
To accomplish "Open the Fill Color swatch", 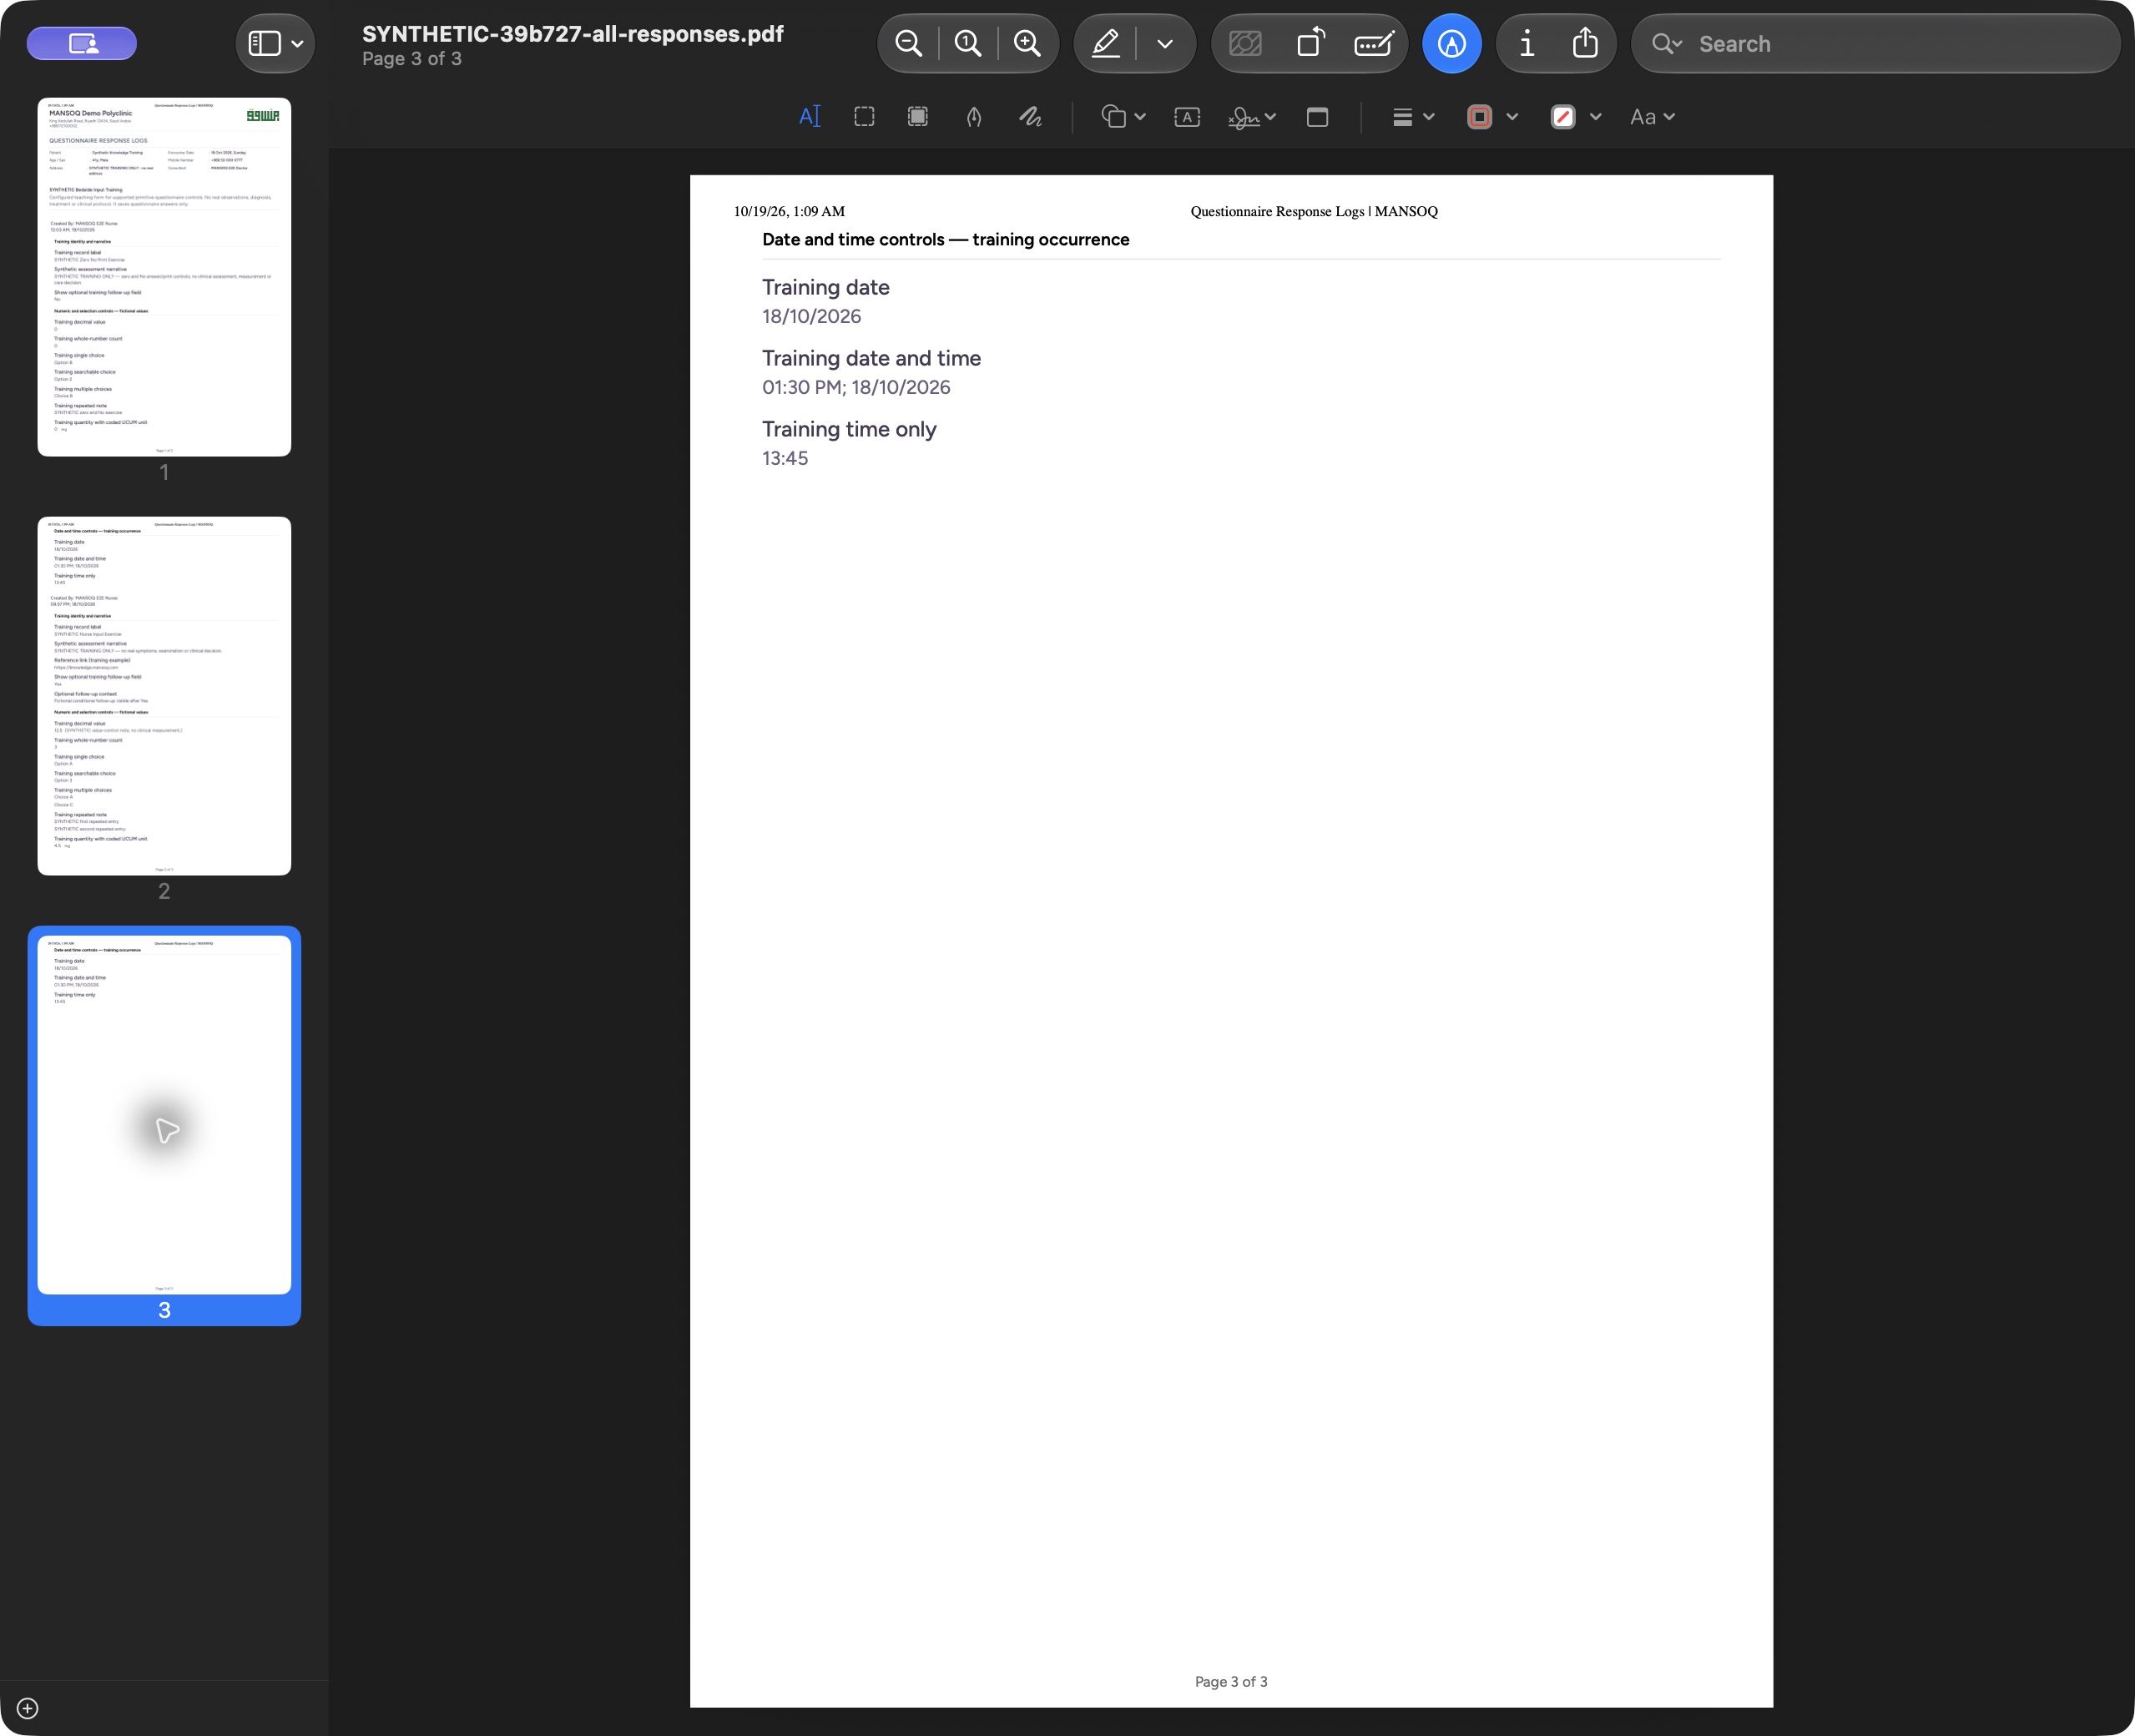I will (x=1563, y=117).
